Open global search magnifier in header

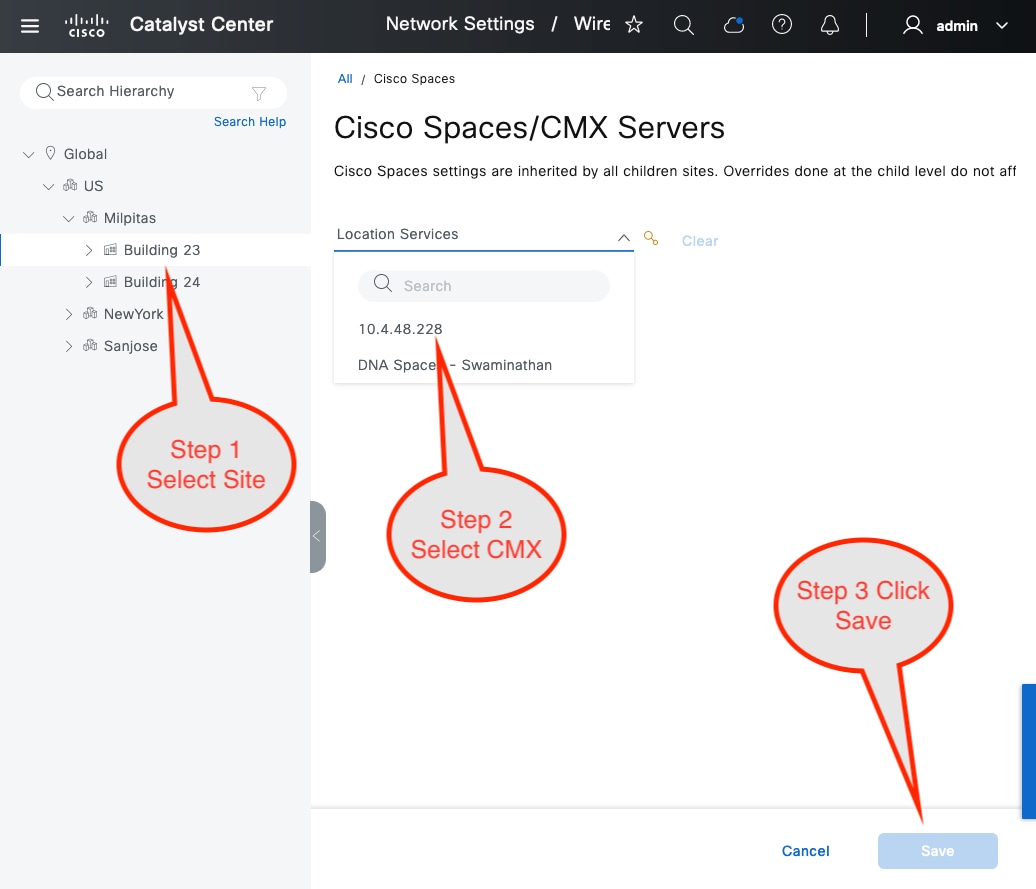(683, 25)
